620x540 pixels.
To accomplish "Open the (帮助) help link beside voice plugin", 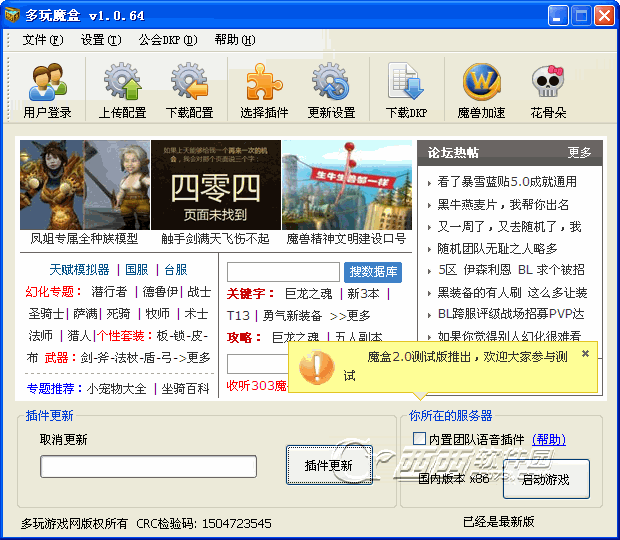I will tap(549, 439).
